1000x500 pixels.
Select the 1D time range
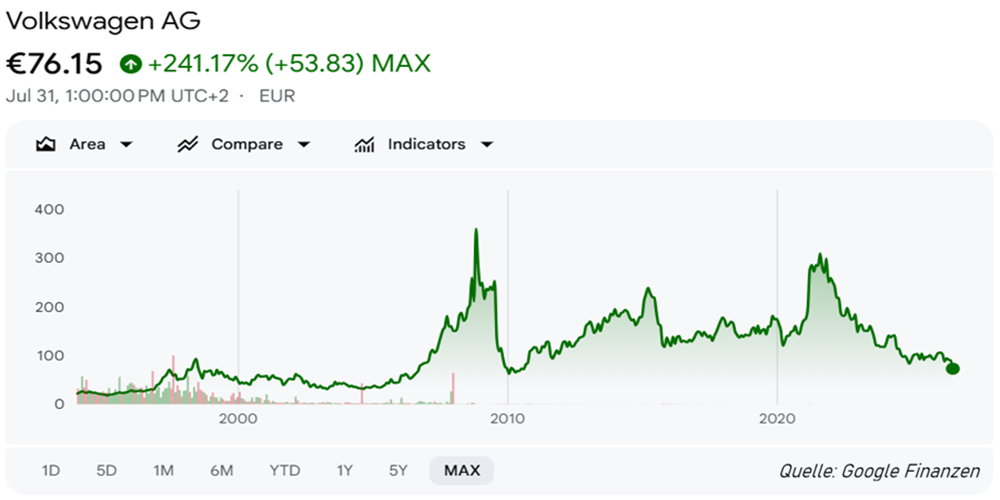point(50,471)
